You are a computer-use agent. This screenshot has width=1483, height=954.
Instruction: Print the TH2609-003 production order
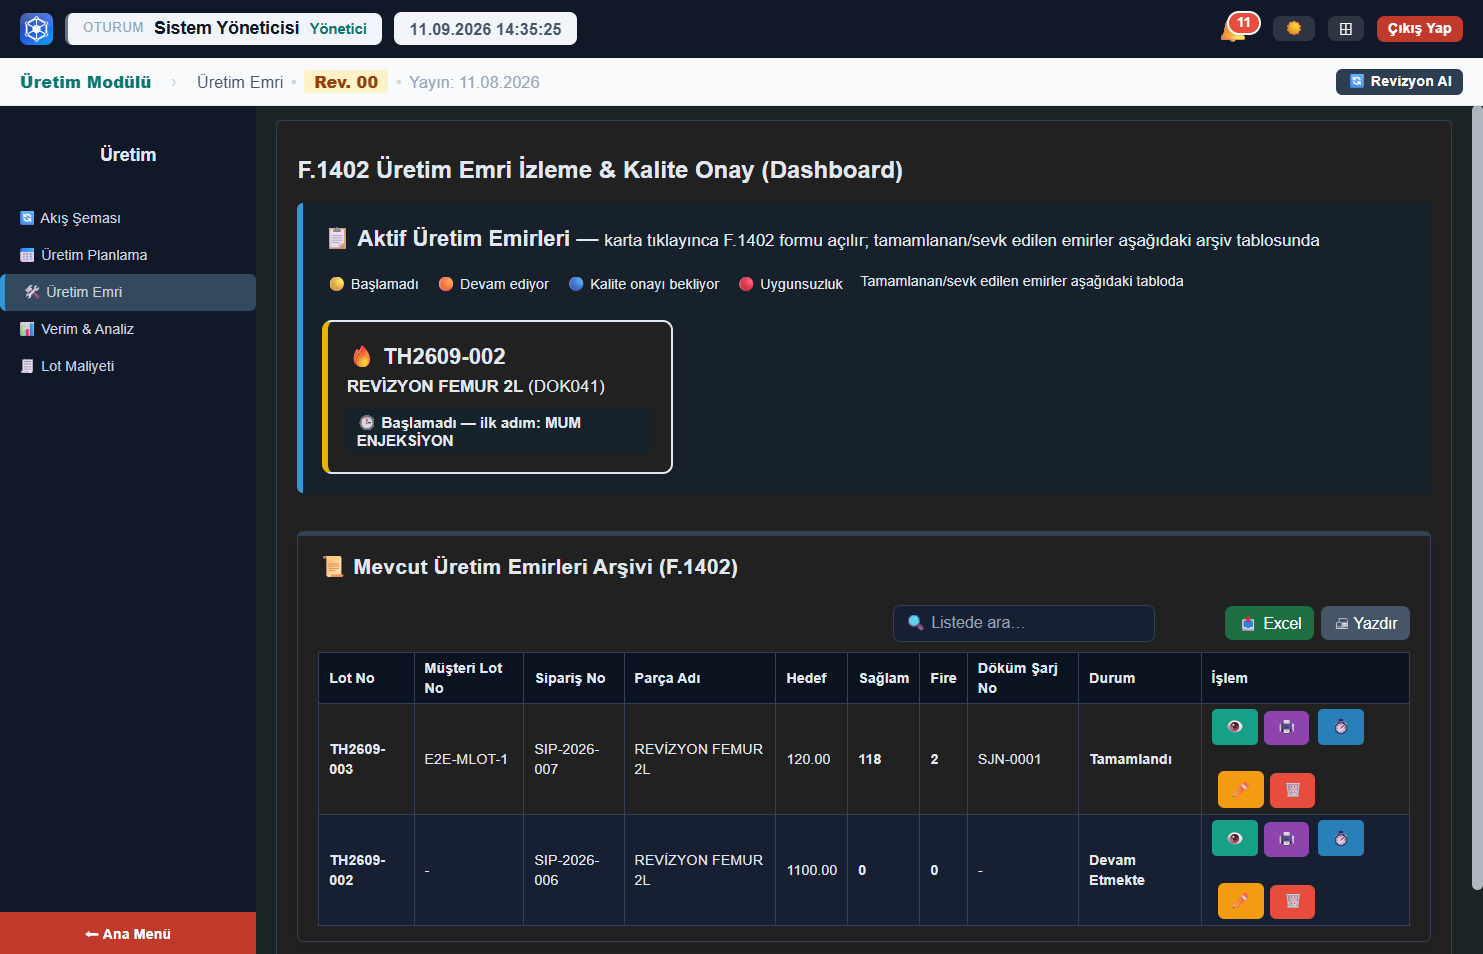point(1287,727)
